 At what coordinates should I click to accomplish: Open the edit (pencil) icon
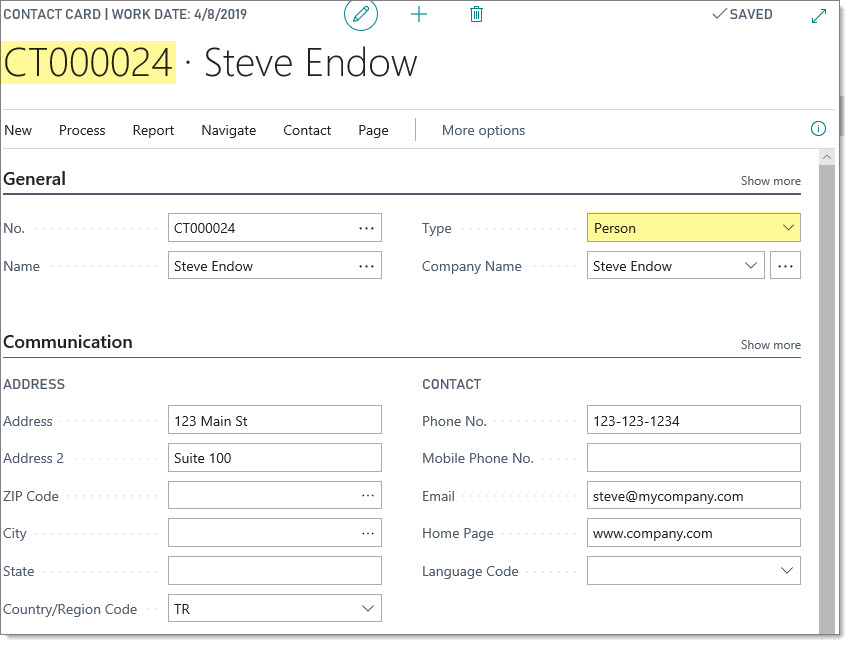pos(361,15)
